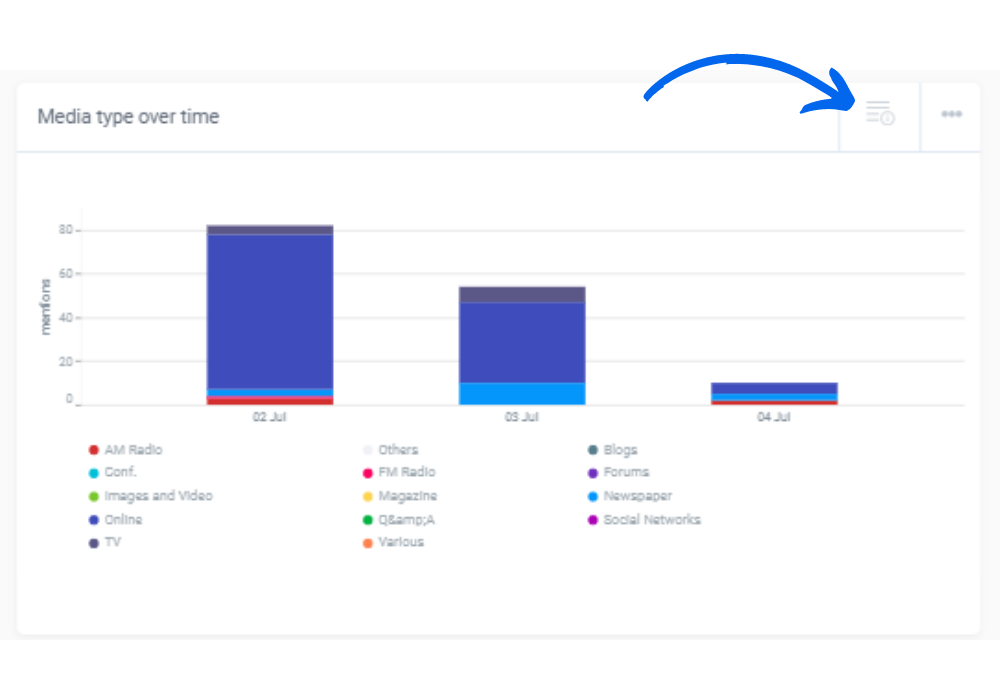The height and width of the screenshot is (700, 1000).
Task: Open the three-dots widget options menu
Action: pos(952,114)
